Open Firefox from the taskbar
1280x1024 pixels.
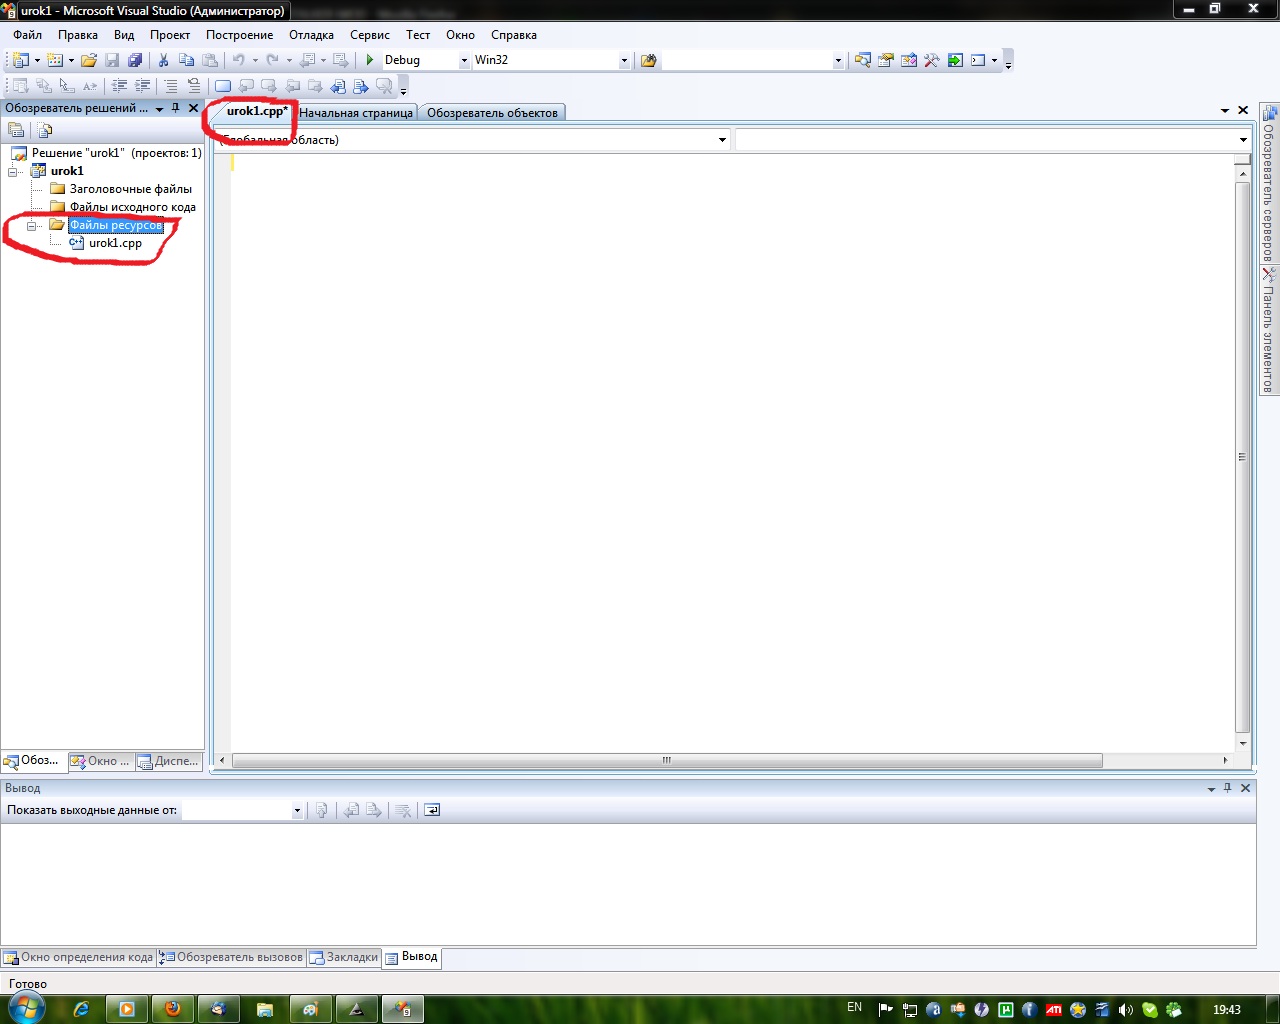173,1009
